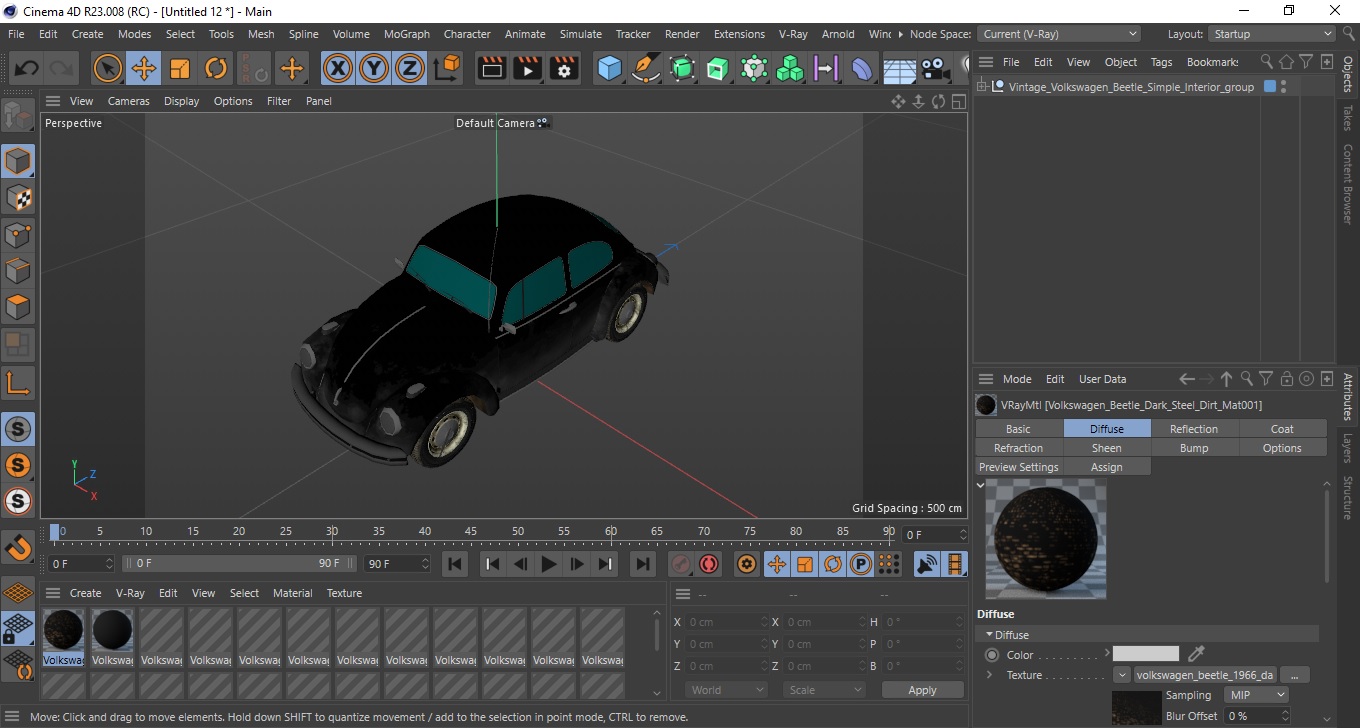The height and width of the screenshot is (728, 1360).
Task: Click the Assign button
Action: pyautogui.click(x=1106, y=467)
